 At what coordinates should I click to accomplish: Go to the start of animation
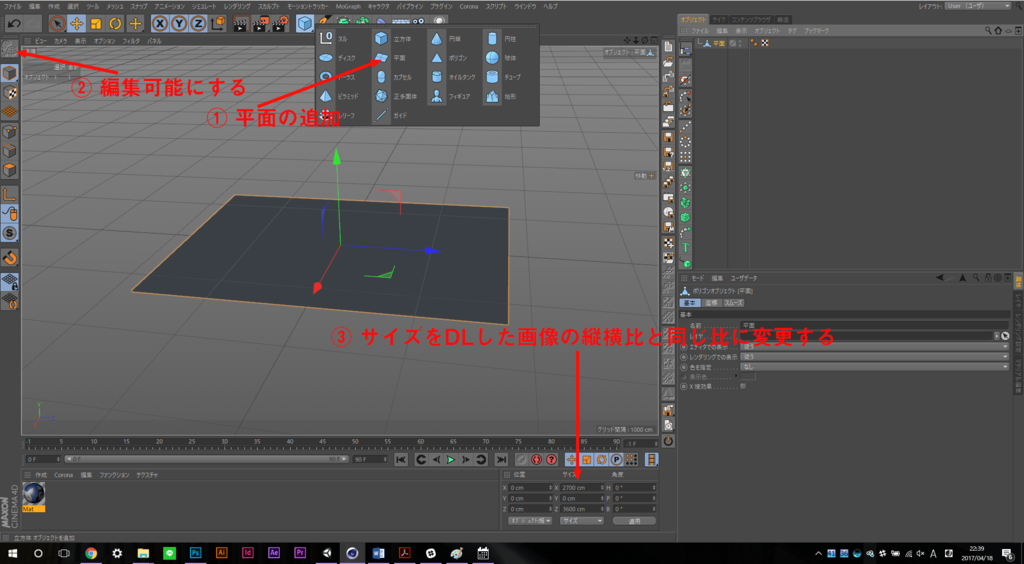pyautogui.click(x=402, y=460)
